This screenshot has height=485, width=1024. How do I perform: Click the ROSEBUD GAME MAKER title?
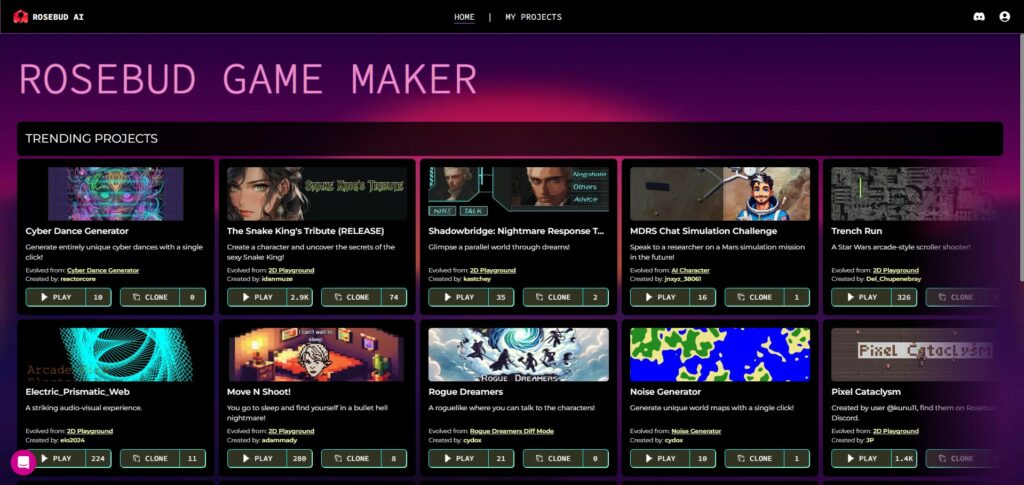tap(248, 80)
